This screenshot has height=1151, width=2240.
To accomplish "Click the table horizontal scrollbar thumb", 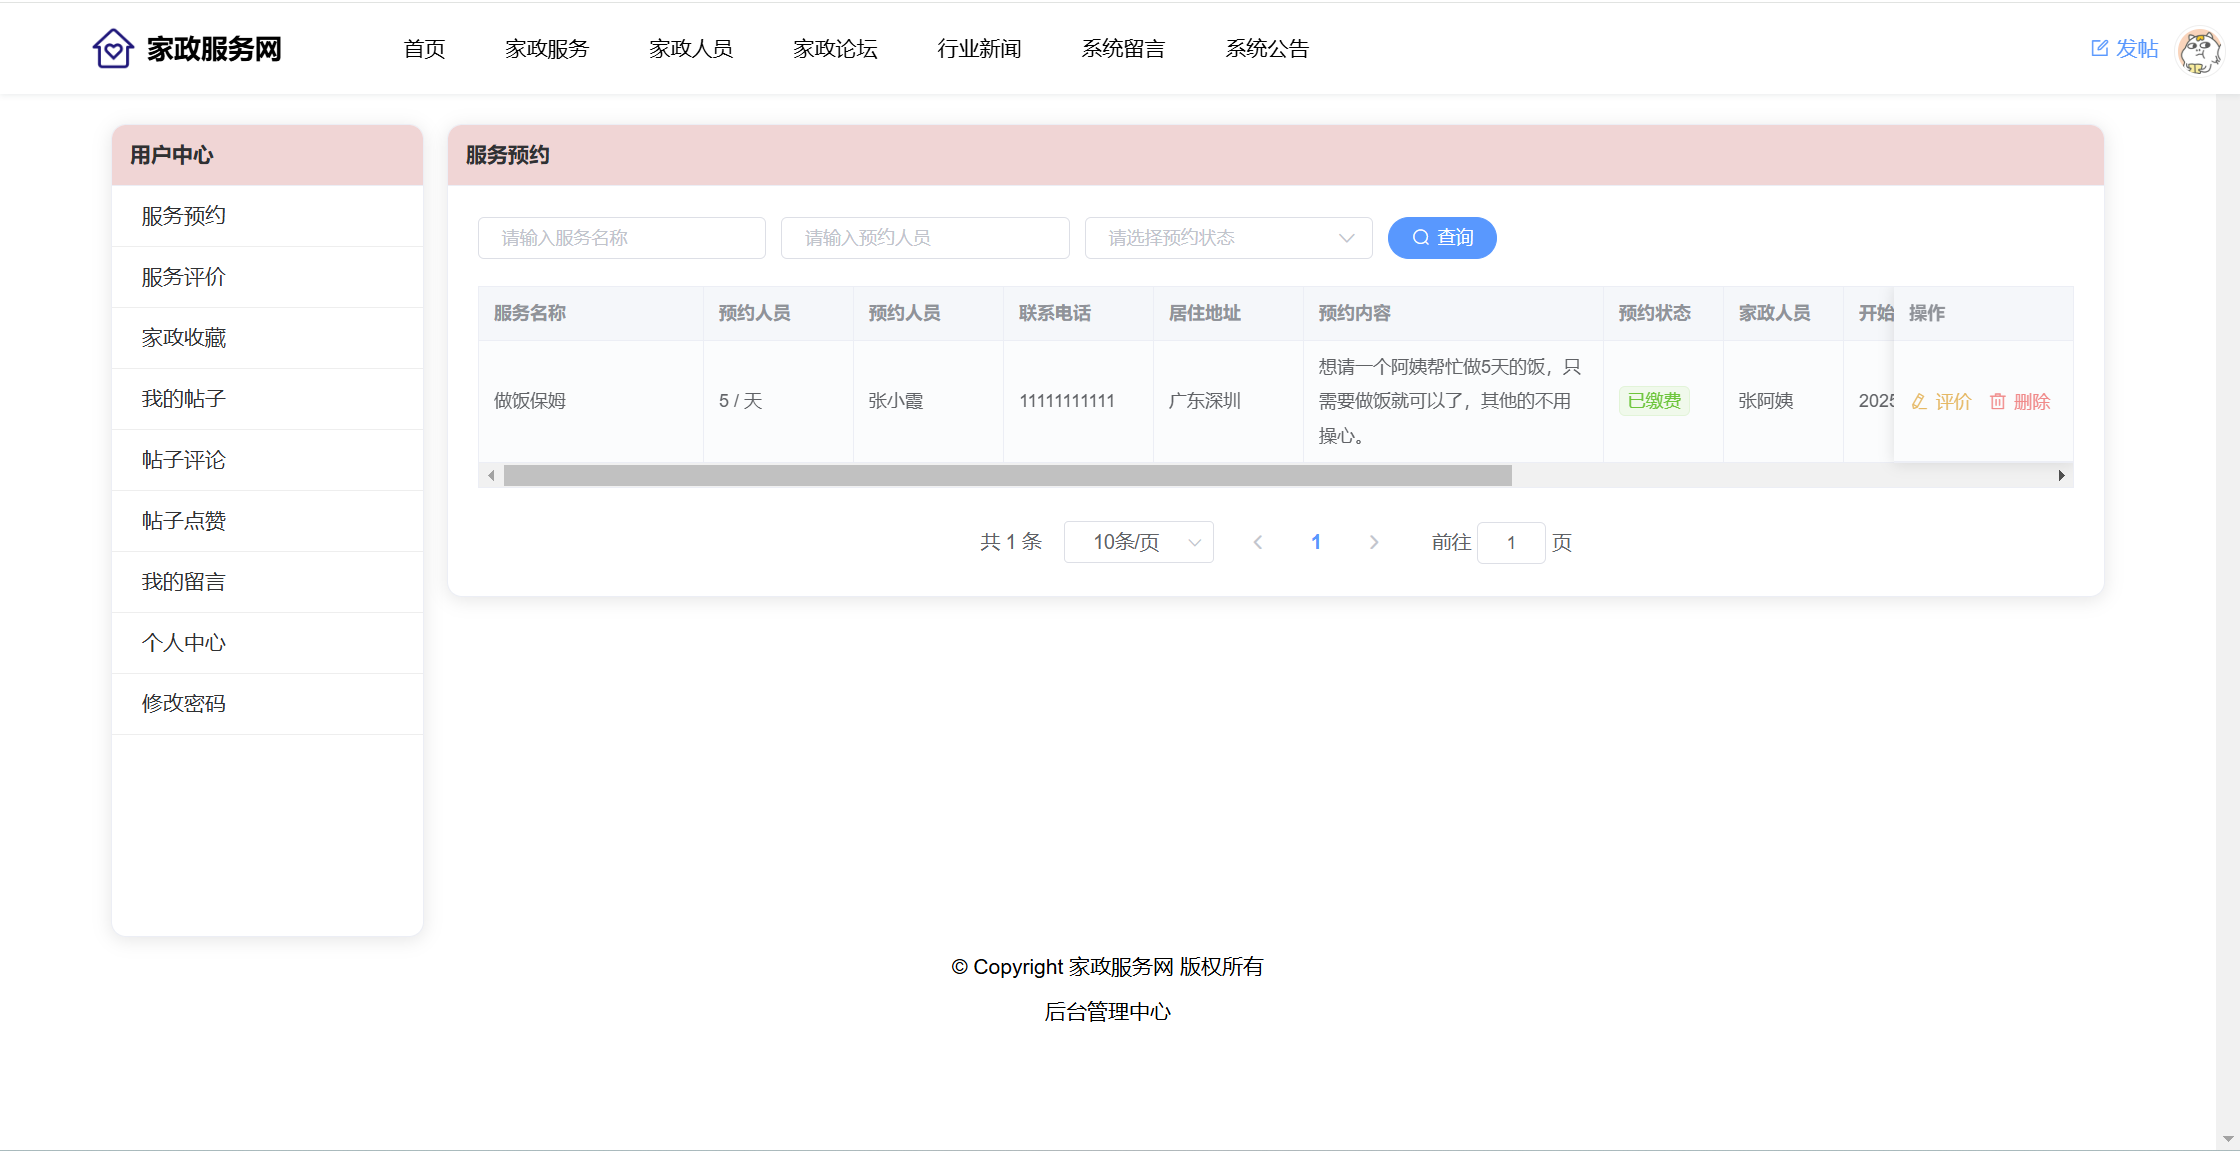I will [1007, 476].
